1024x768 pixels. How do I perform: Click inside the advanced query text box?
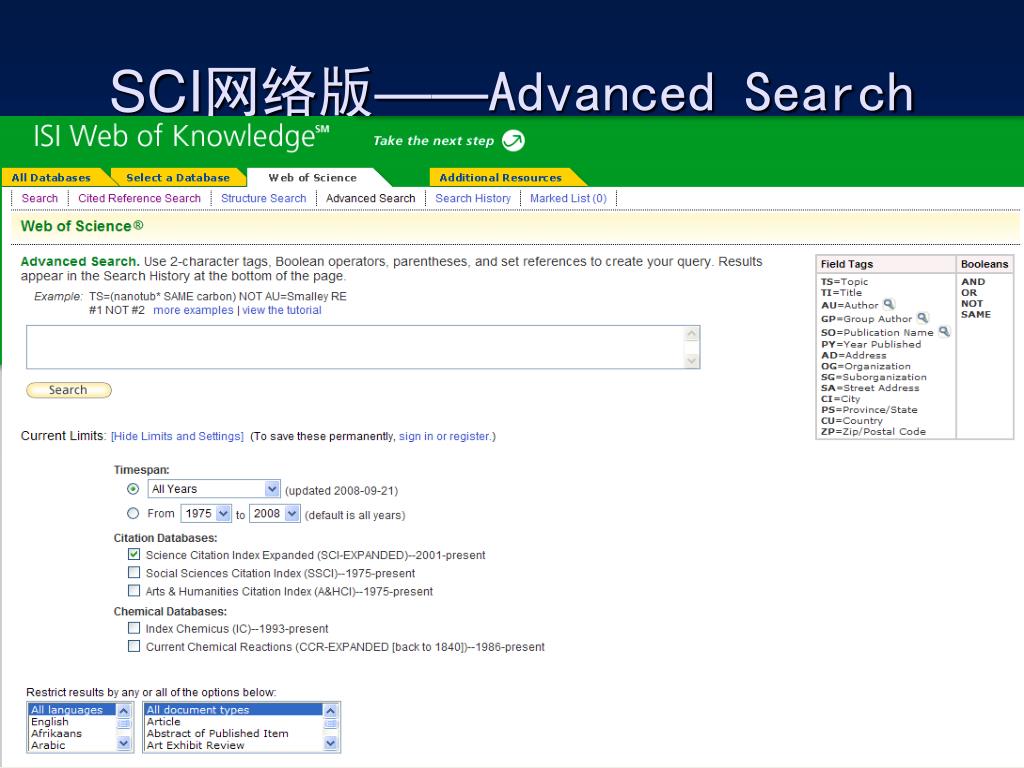click(x=356, y=347)
